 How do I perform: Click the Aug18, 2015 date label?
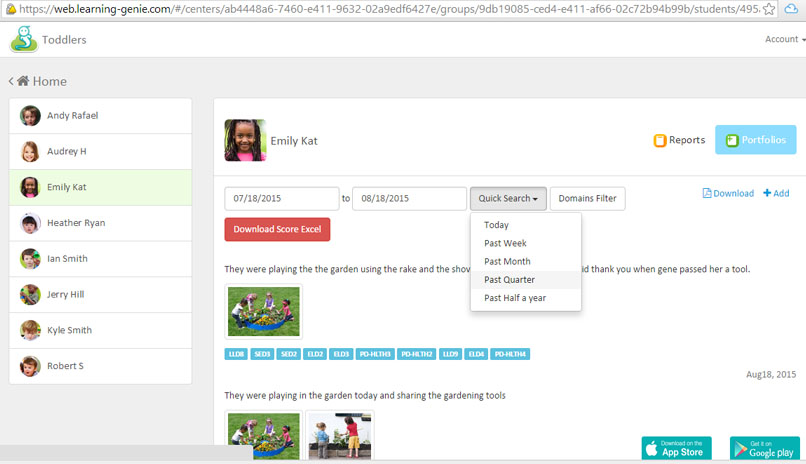tap(771, 375)
